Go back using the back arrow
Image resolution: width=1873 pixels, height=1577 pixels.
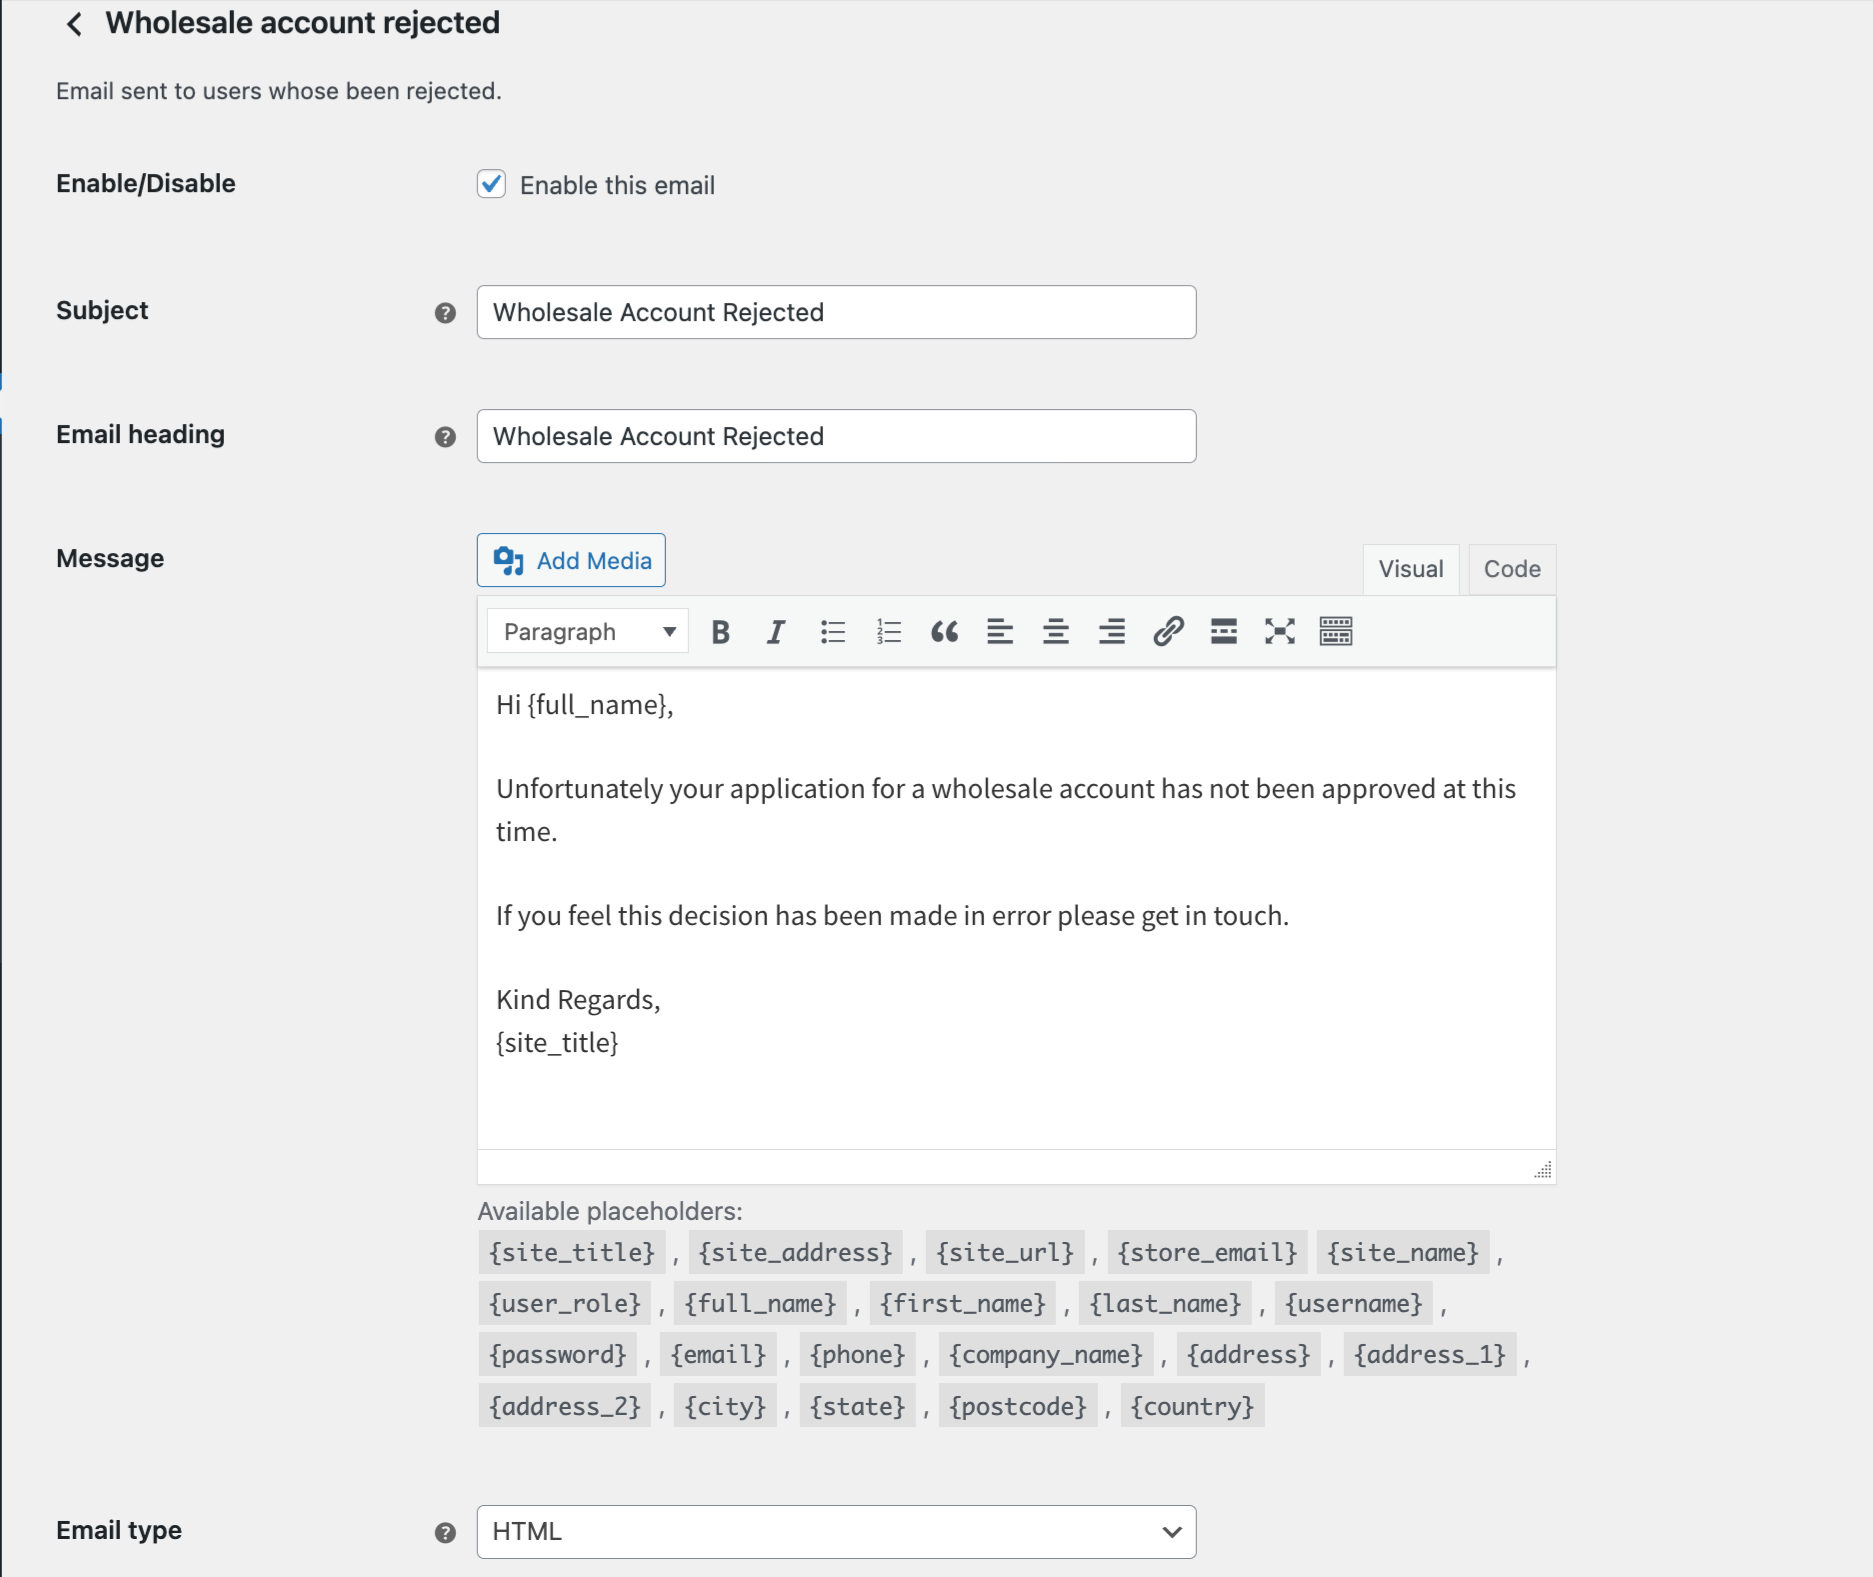pos(74,24)
